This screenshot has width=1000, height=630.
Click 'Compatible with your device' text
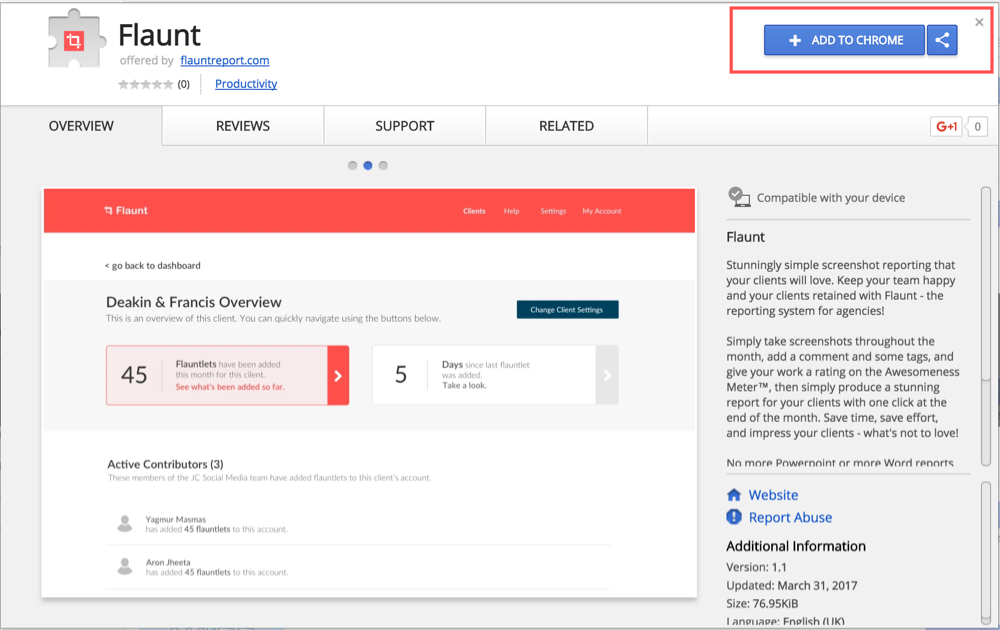831,198
